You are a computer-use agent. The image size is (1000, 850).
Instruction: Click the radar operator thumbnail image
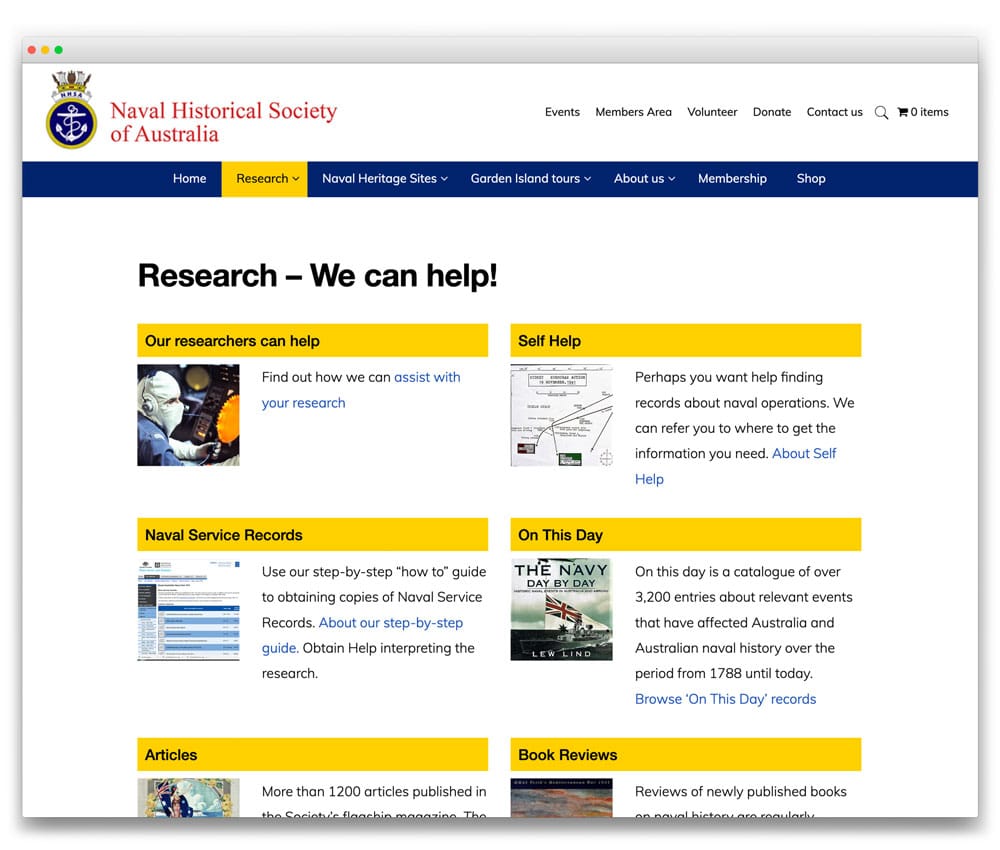(188, 415)
